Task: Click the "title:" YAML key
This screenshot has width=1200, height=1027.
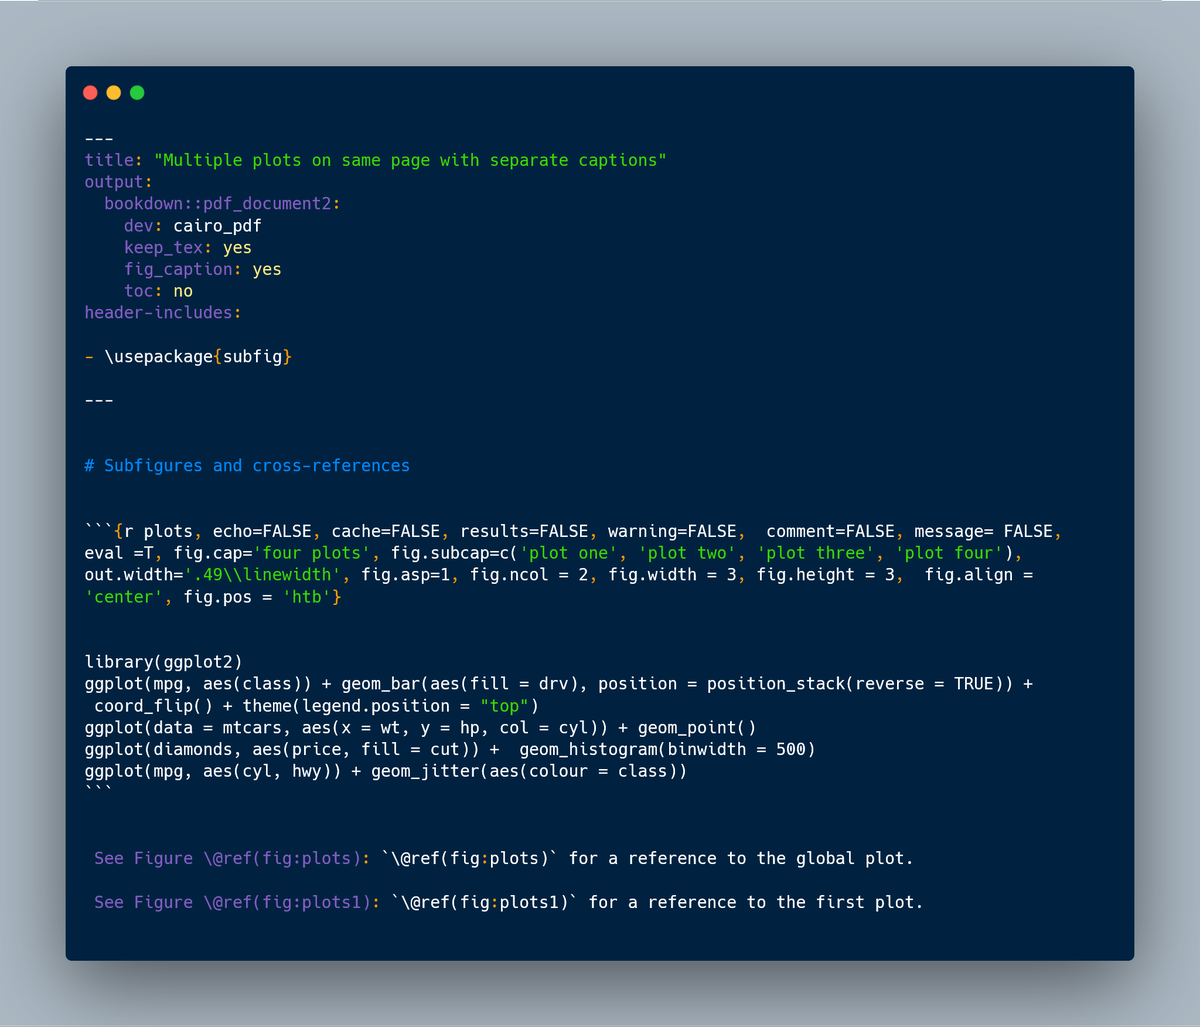Action: coord(114,160)
